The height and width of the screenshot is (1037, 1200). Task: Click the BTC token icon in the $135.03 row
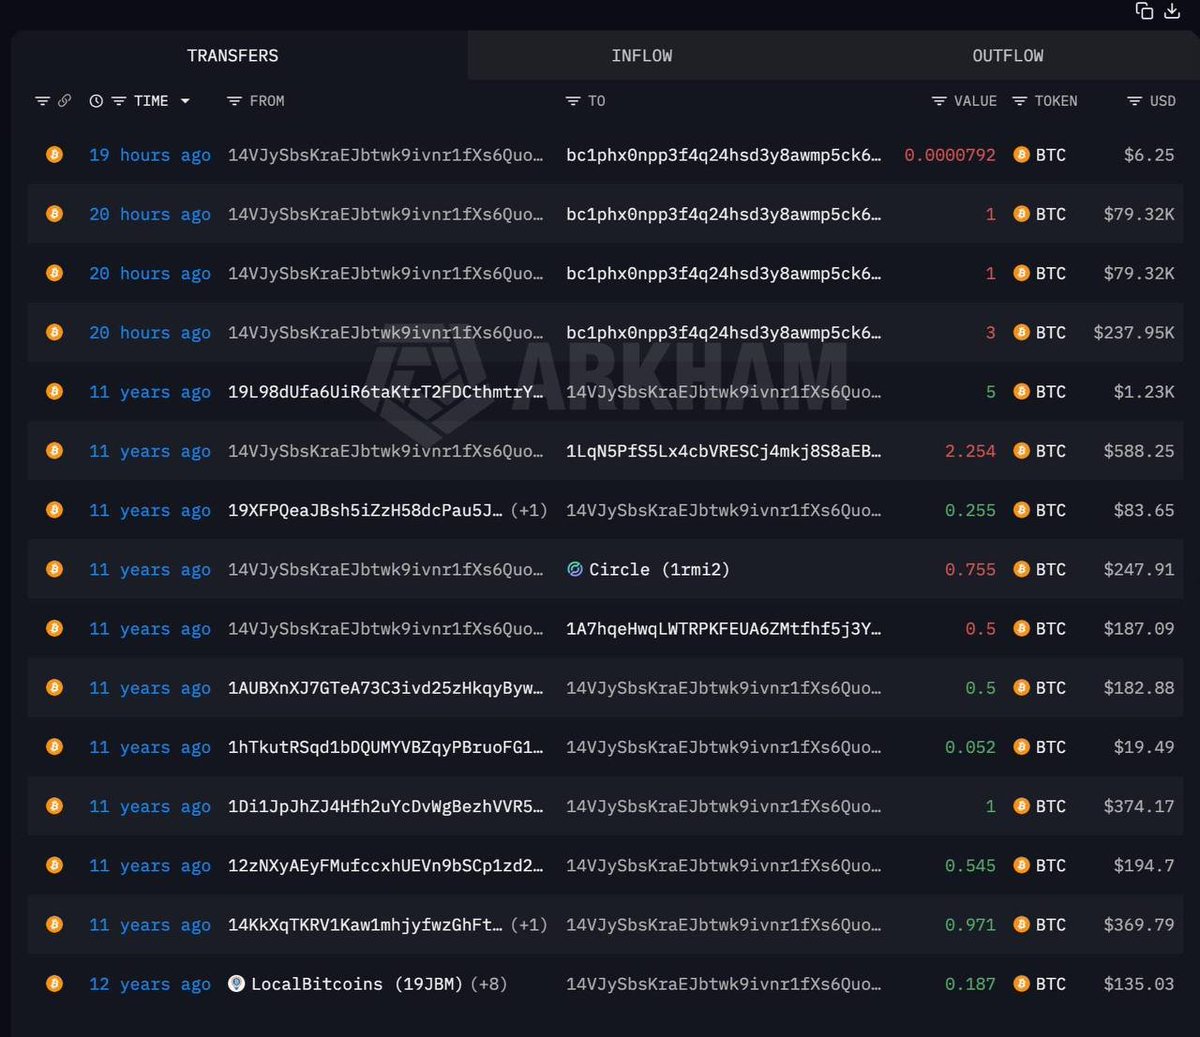coord(1021,984)
